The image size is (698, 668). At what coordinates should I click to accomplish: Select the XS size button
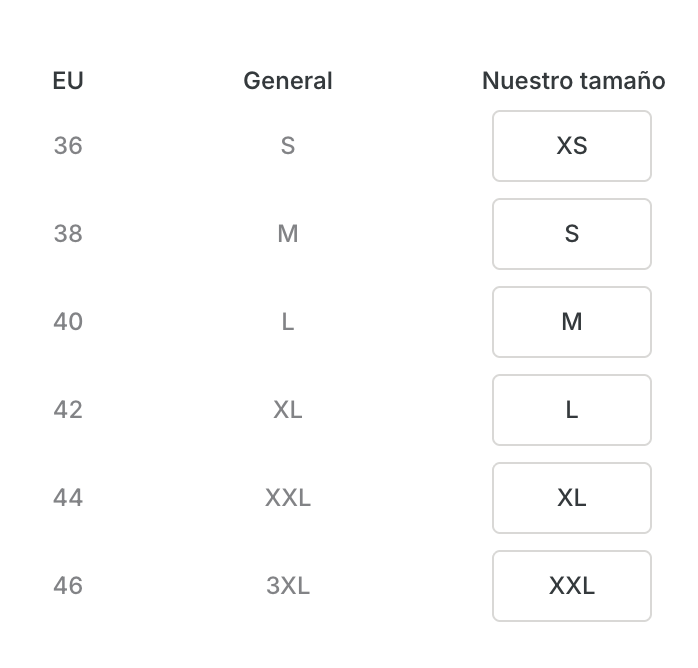click(571, 146)
